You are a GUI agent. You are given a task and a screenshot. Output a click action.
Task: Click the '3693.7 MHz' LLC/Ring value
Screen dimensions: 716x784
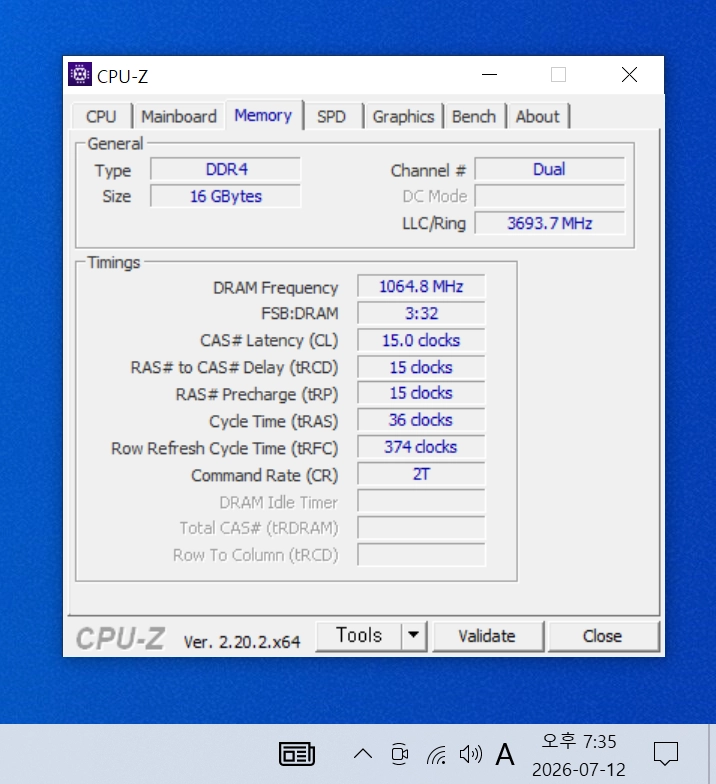click(550, 223)
